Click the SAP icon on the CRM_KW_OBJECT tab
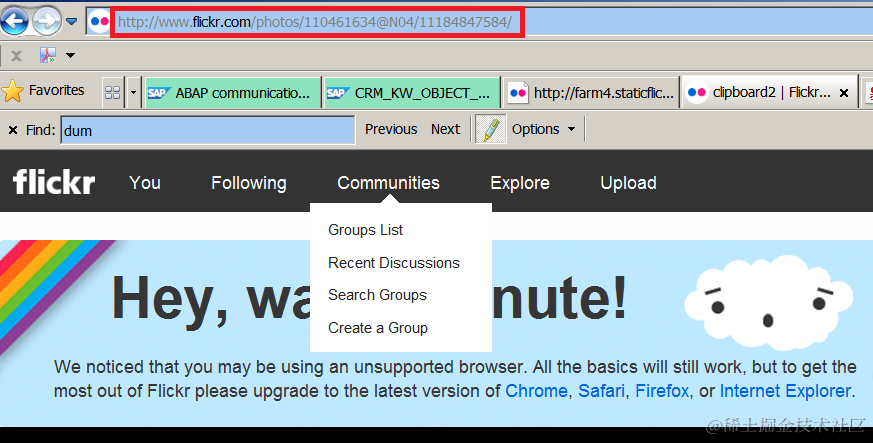This screenshot has width=873, height=443. coord(338,93)
